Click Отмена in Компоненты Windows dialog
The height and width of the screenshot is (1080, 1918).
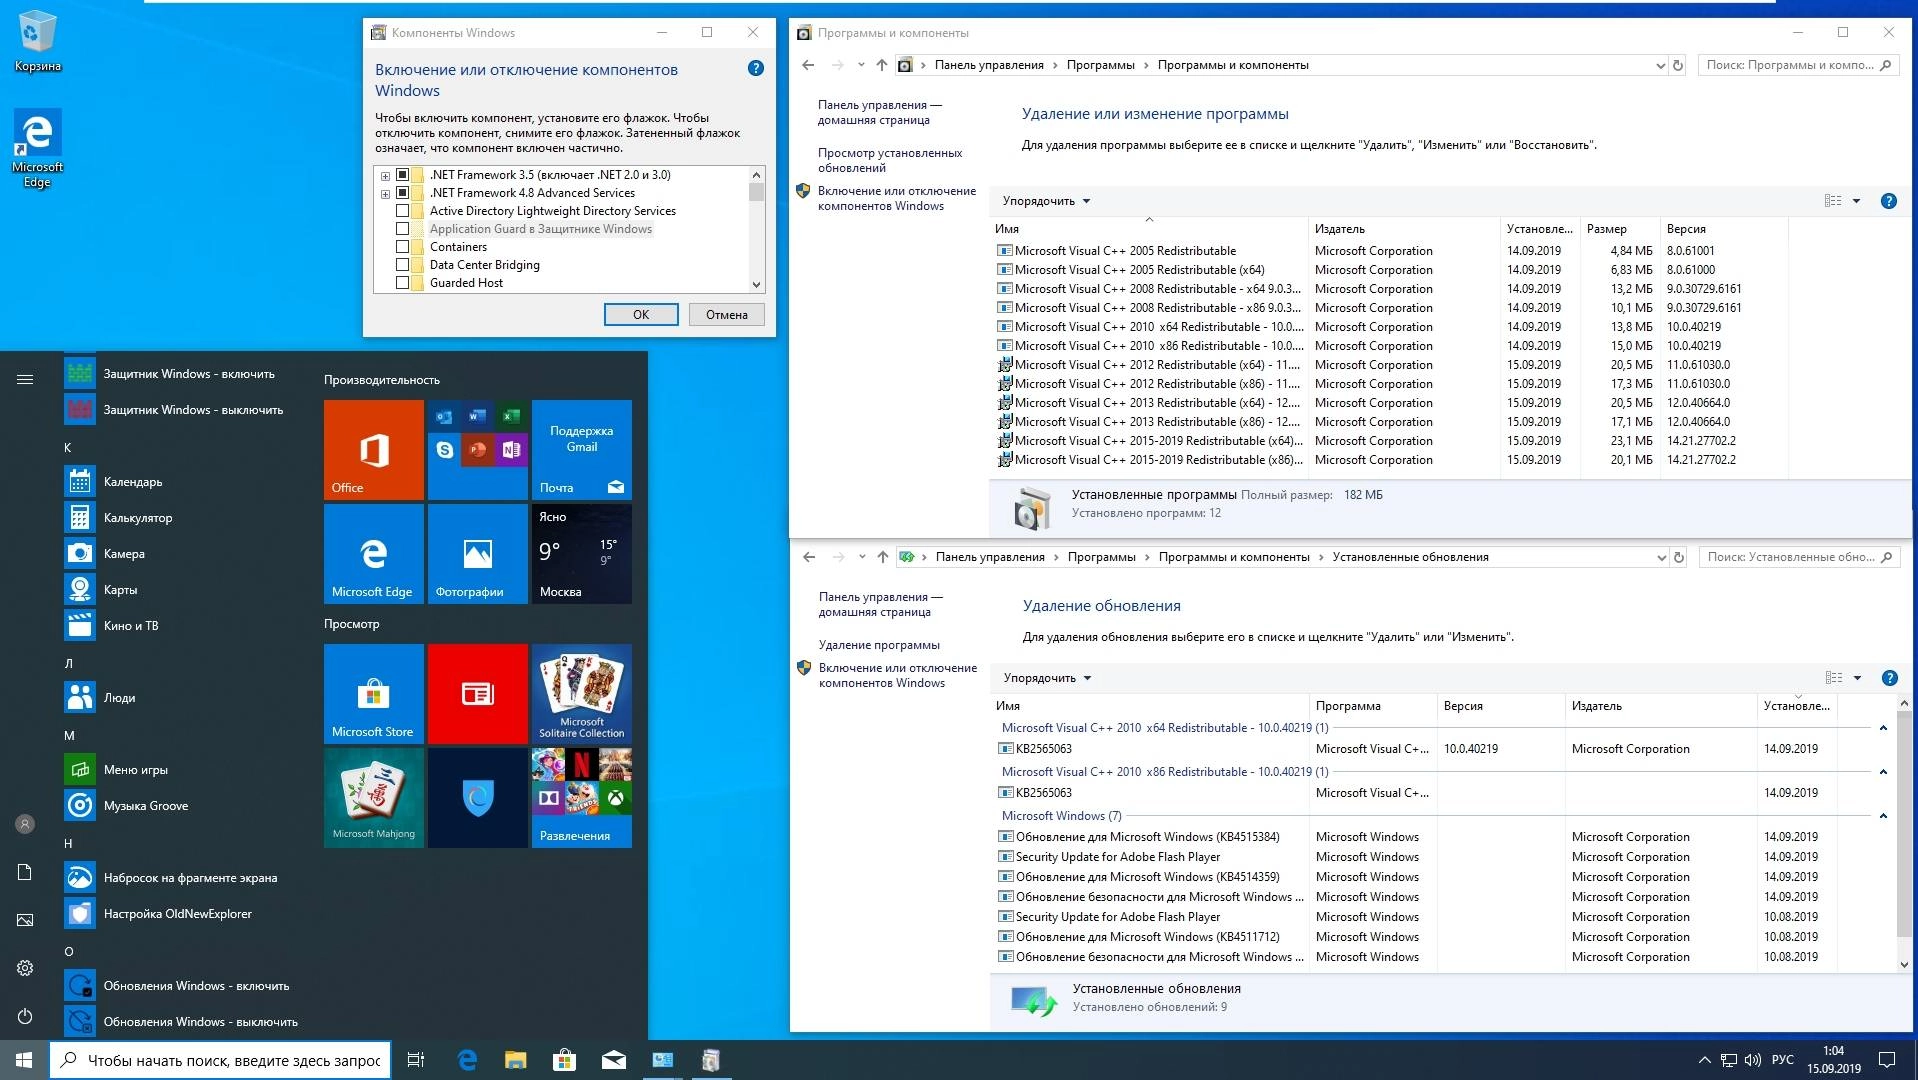point(727,314)
